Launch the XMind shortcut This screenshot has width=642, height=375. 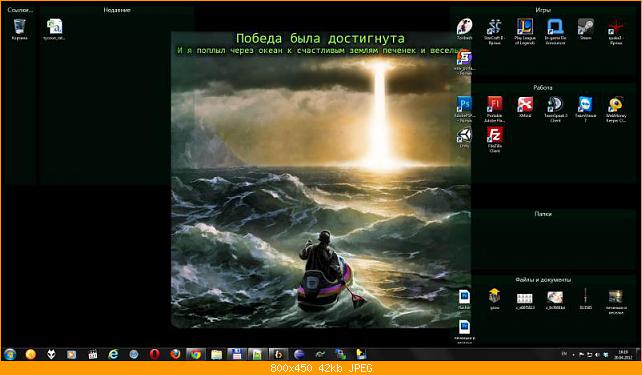point(524,107)
